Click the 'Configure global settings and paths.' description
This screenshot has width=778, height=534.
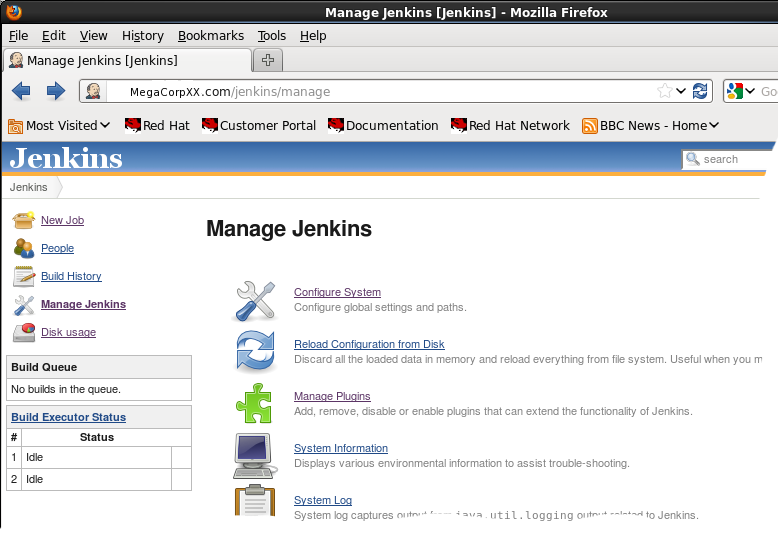point(380,308)
